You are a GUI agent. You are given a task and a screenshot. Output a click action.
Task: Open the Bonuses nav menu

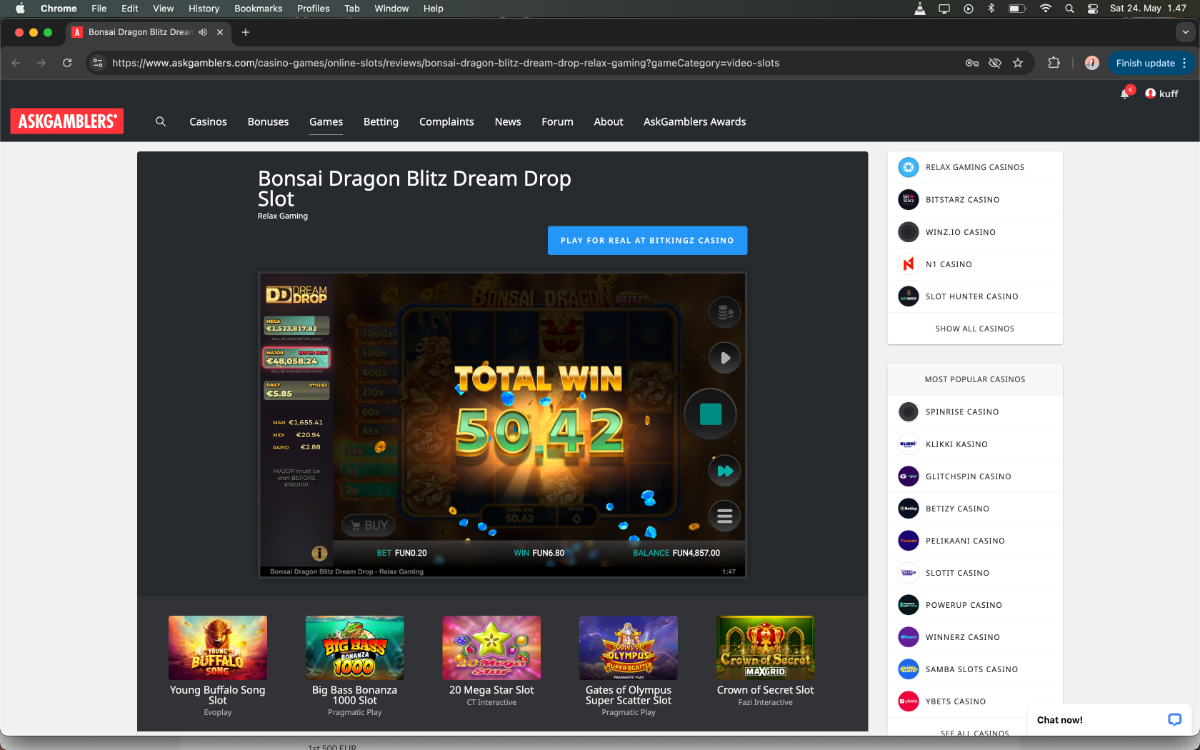click(268, 122)
